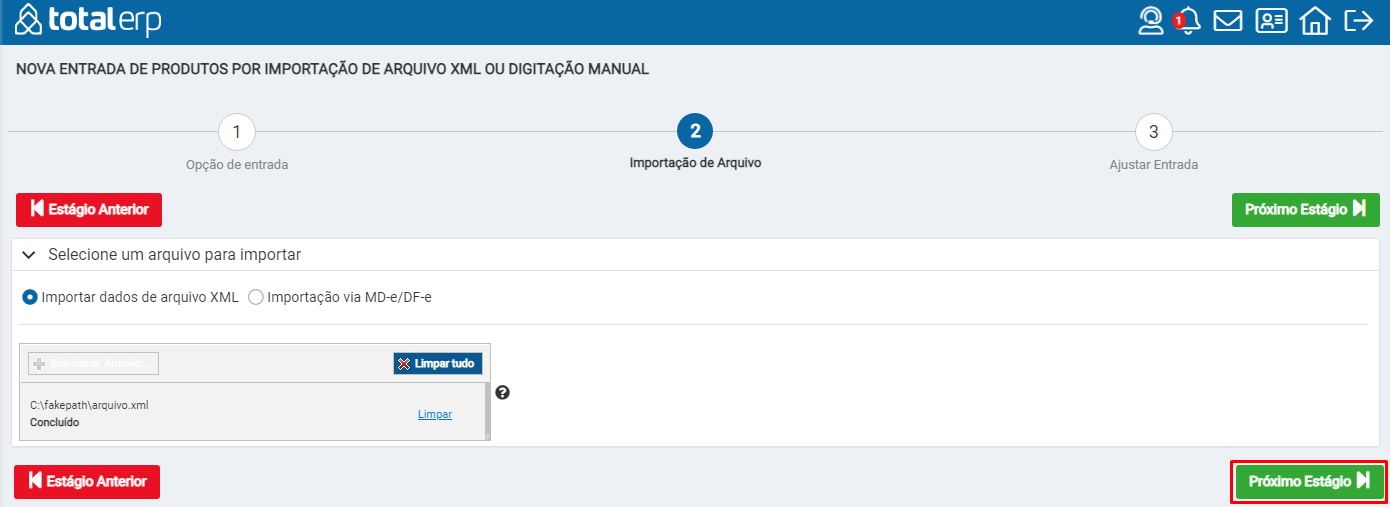This screenshot has height=507, width=1390.
Task: Click the Limpar tudo button
Action: tap(438, 363)
